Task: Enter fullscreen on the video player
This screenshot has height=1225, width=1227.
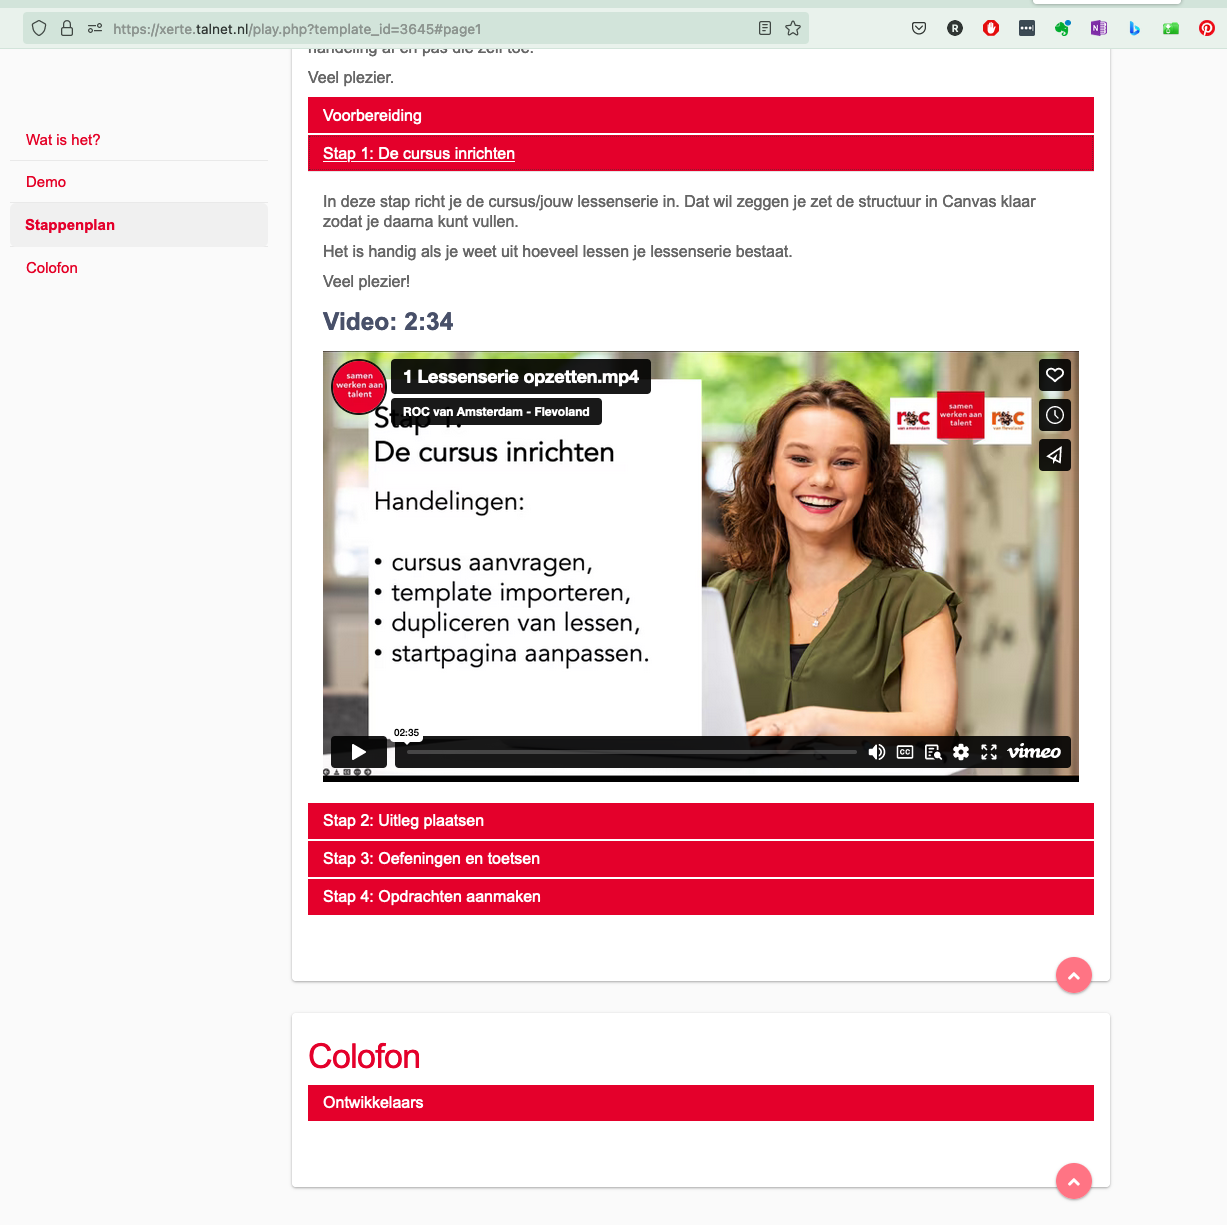Action: coord(989,752)
